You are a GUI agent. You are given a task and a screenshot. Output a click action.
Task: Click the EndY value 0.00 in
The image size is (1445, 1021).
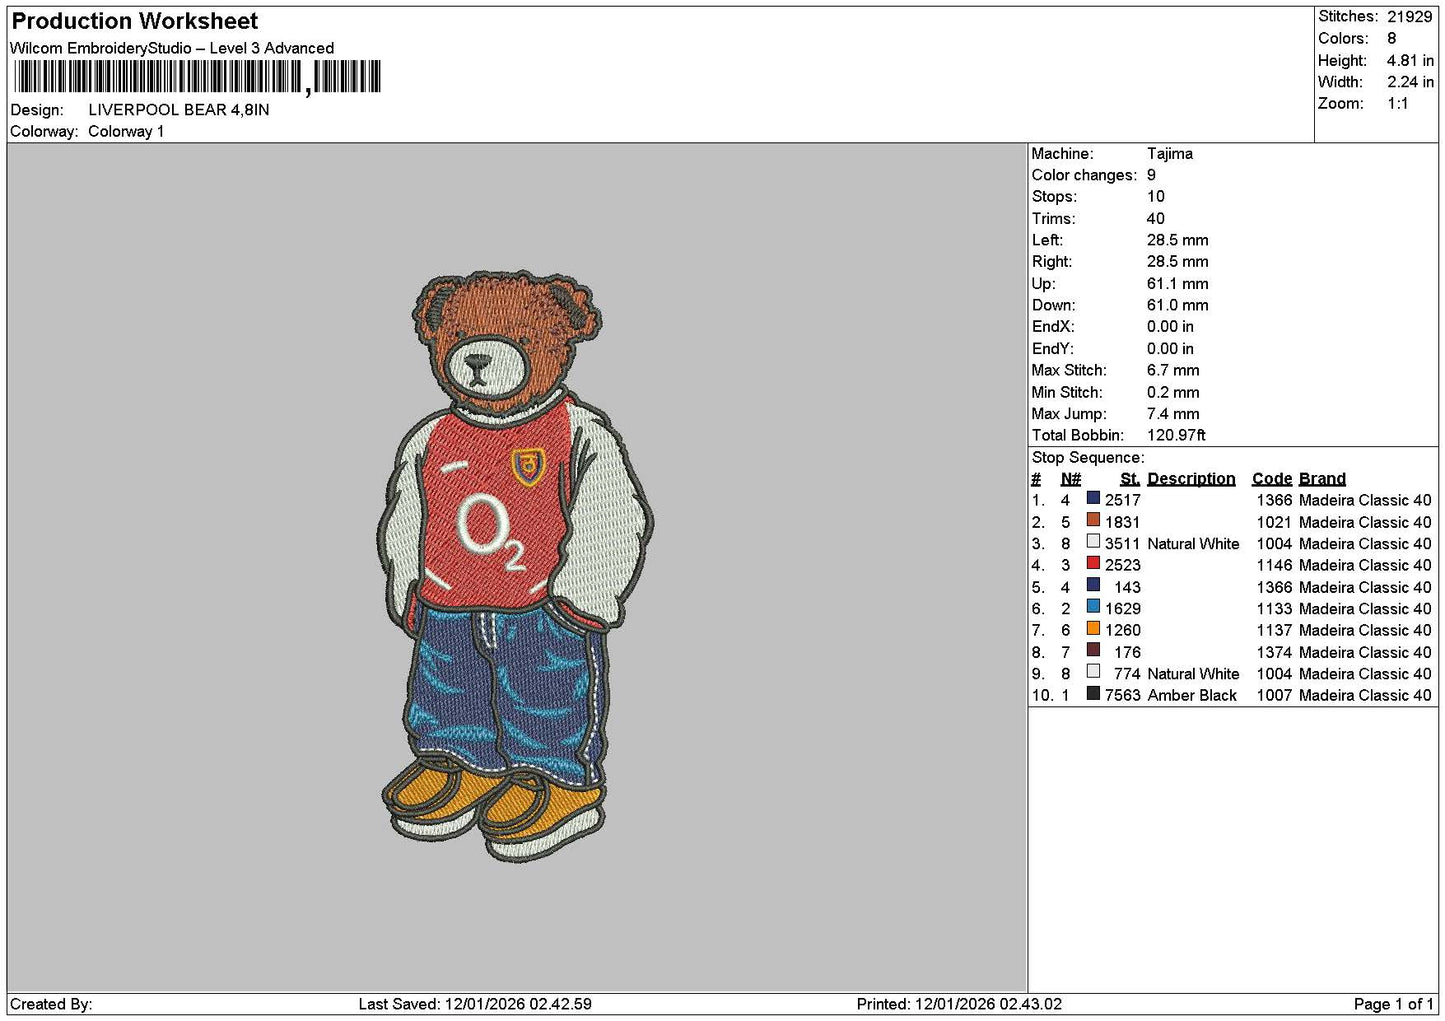(1171, 349)
